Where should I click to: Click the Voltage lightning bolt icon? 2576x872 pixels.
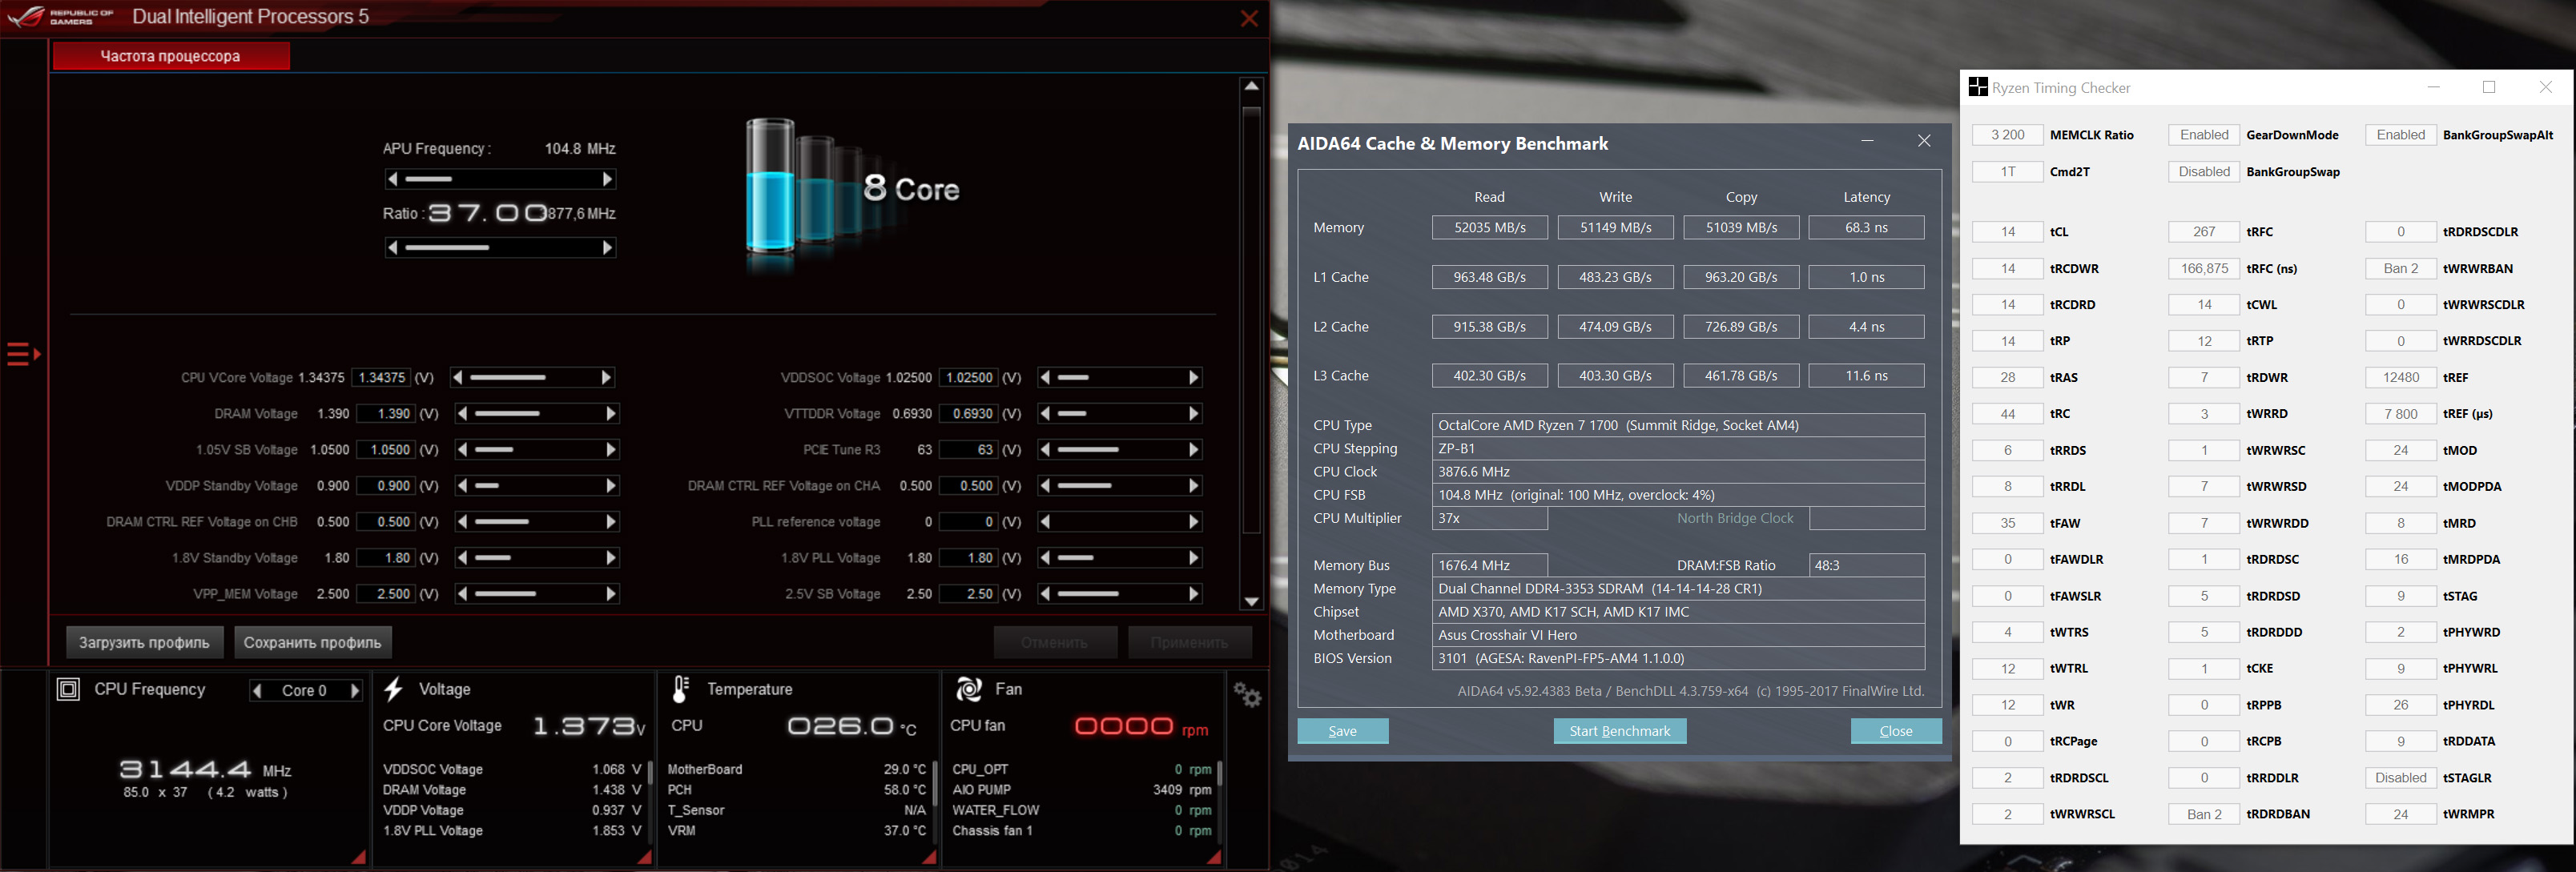(394, 689)
